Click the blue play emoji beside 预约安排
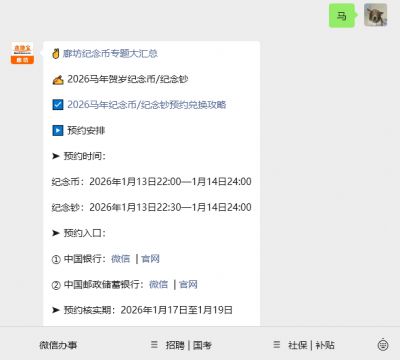Viewport: 400px width, 360px height. (x=58, y=130)
